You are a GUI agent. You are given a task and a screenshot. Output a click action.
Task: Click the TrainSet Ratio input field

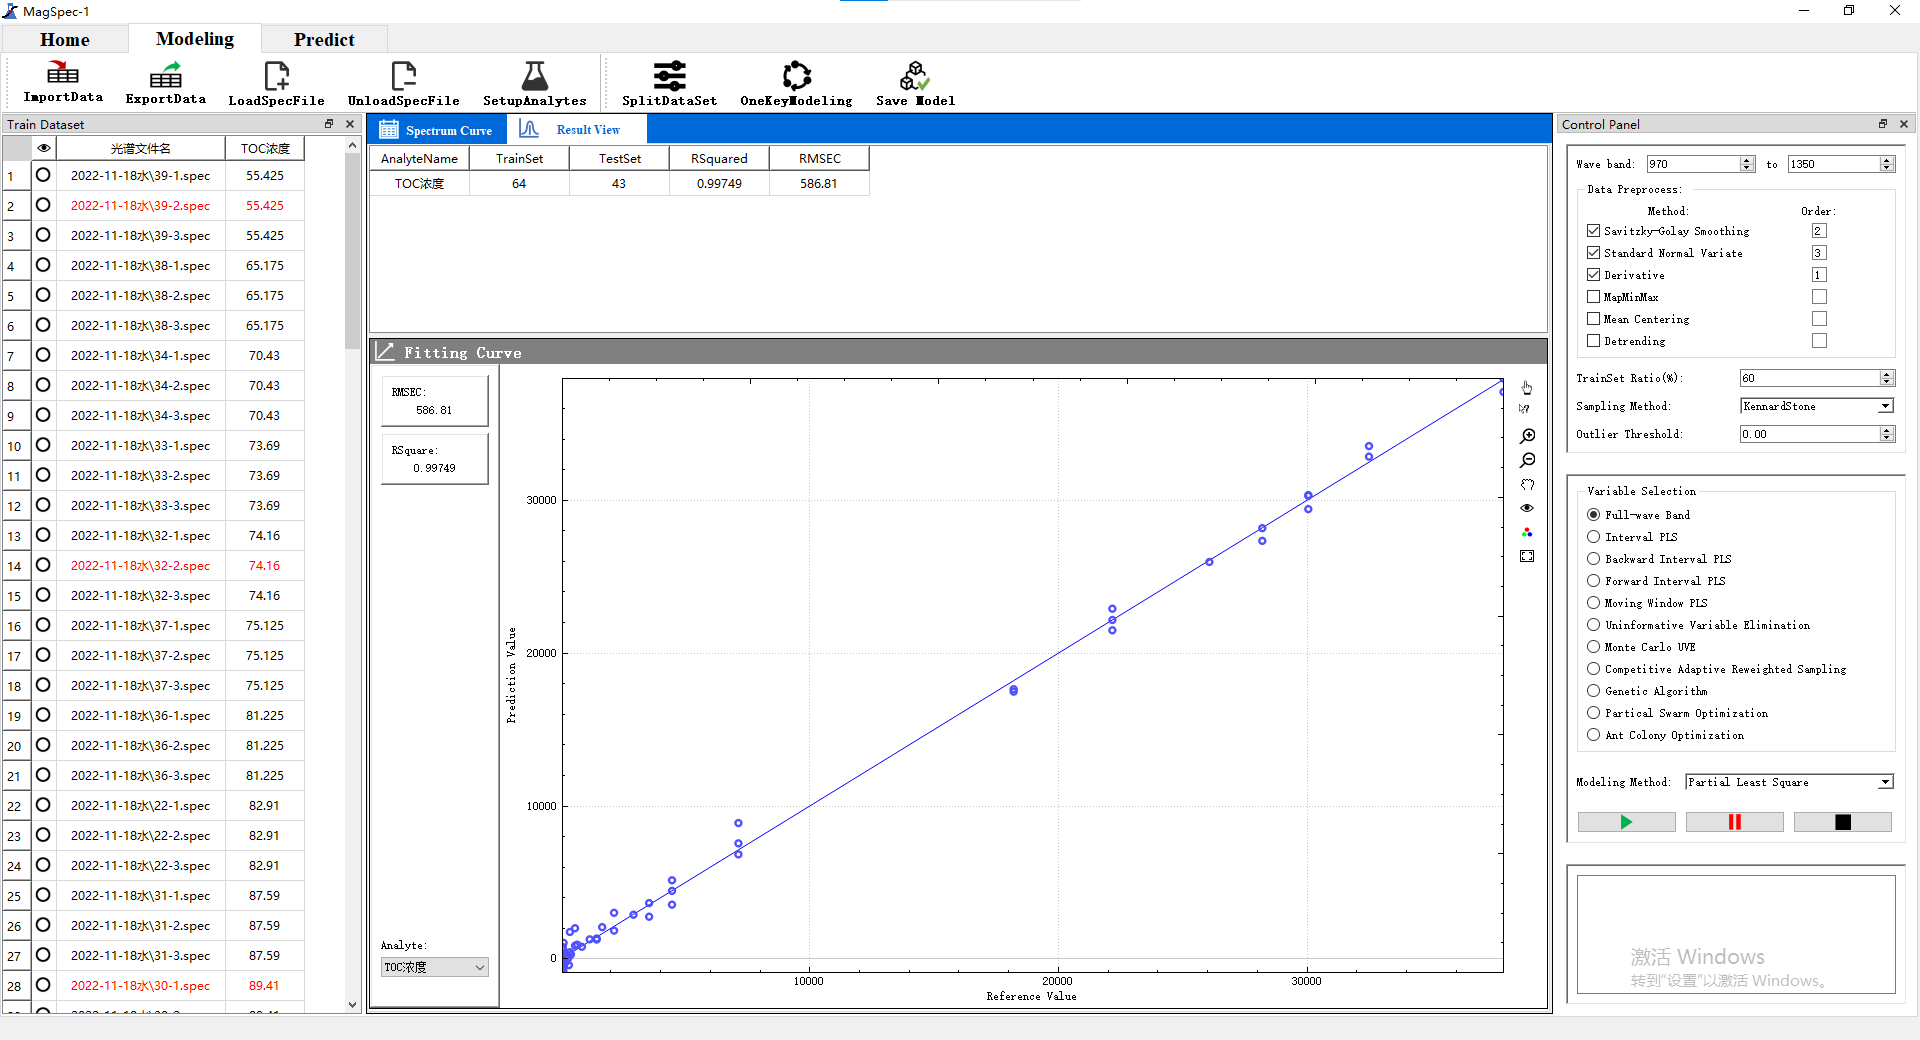[1810, 378]
